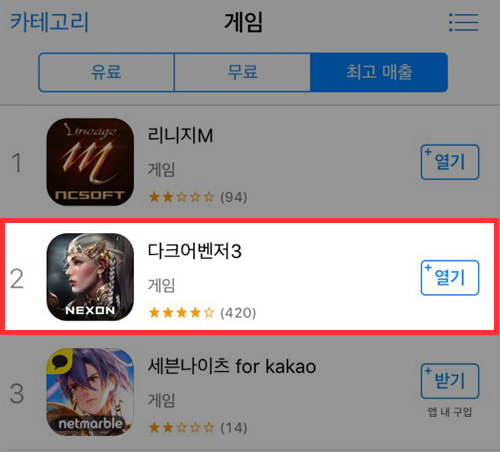
Task: Tap 게임 category label under 세븐나이츠
Action: tap(161, 400)
